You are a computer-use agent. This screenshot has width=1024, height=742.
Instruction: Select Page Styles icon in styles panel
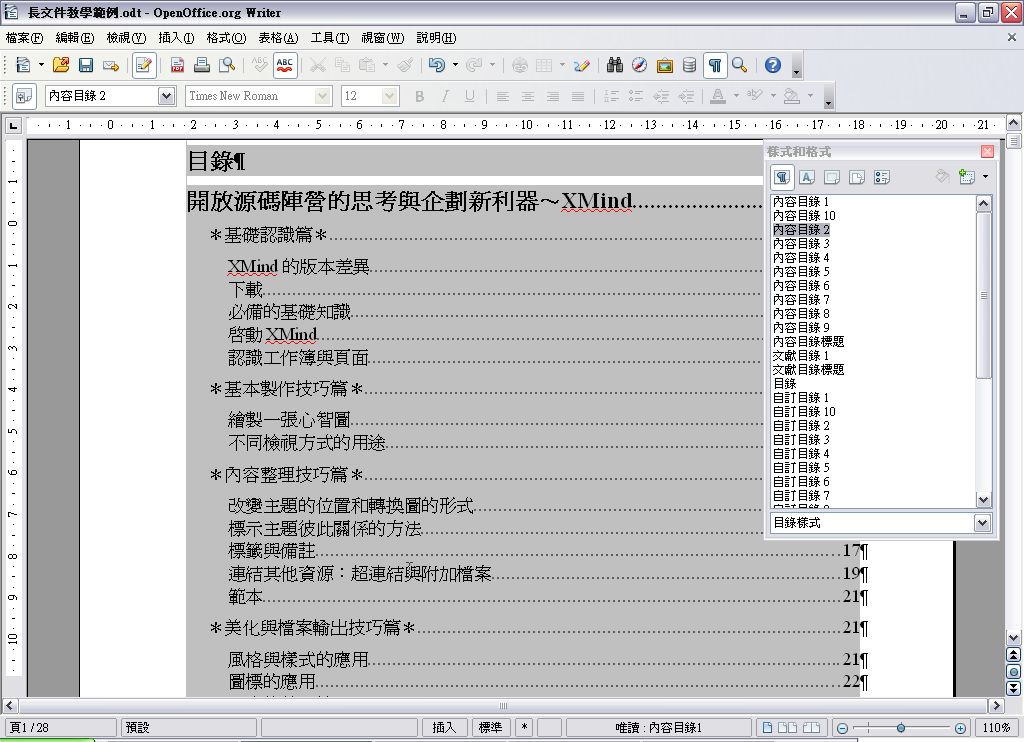coord(857,177)
